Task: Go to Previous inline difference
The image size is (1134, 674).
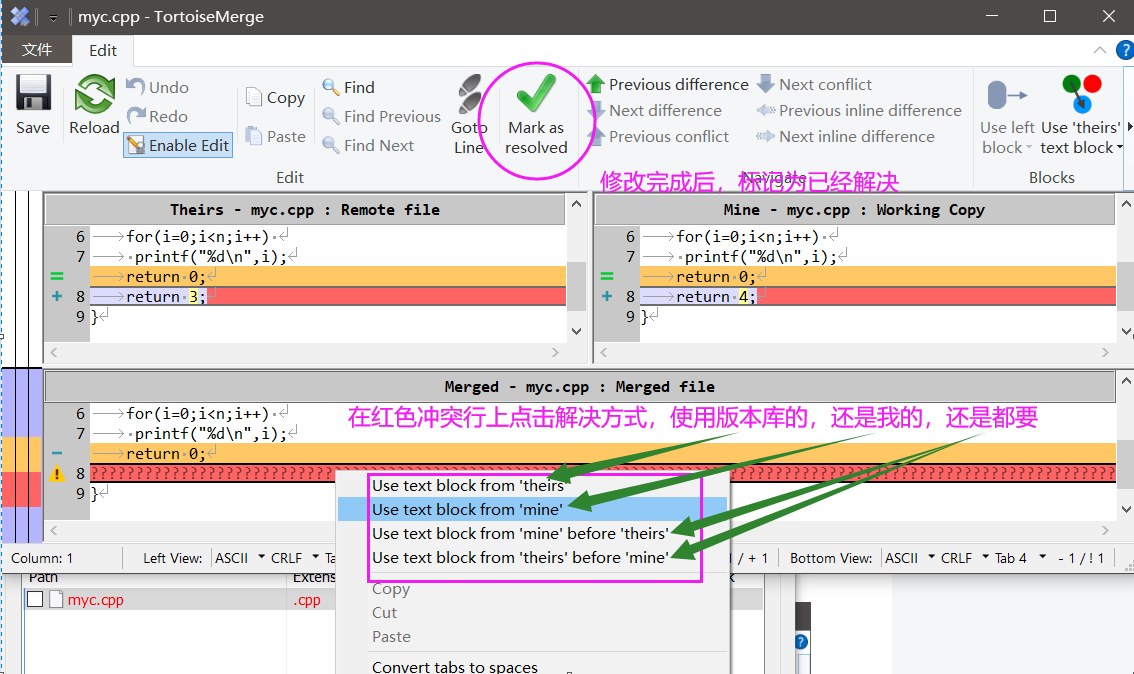Action: [859, 111]
